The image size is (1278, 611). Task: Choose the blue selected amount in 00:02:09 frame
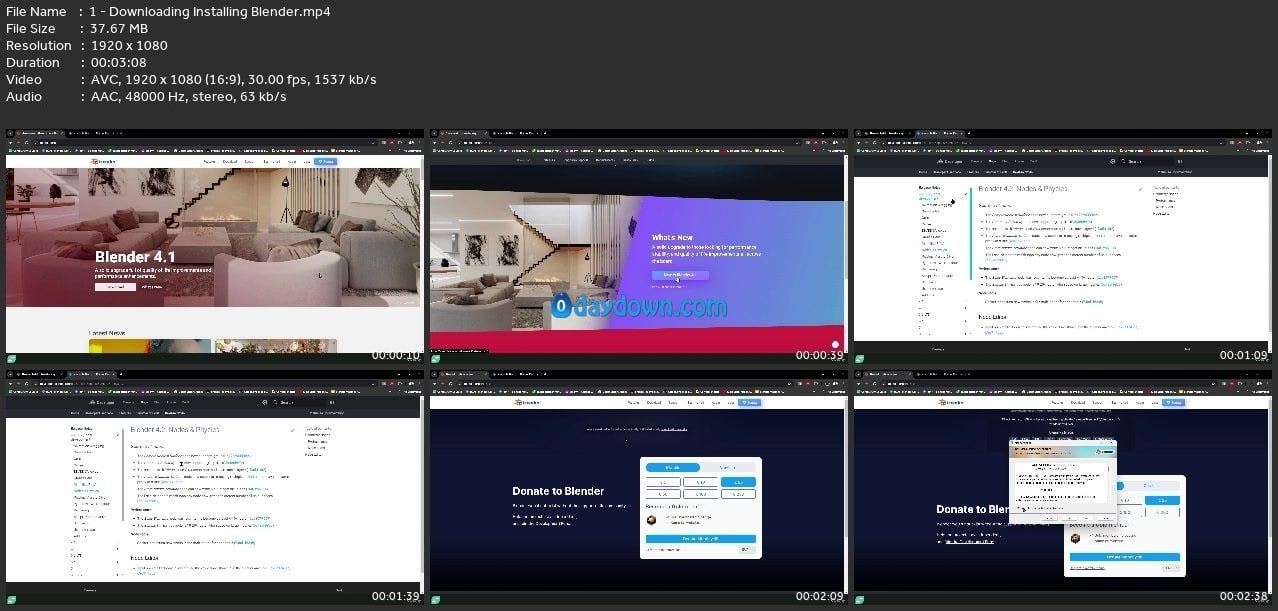pos(738,482)
